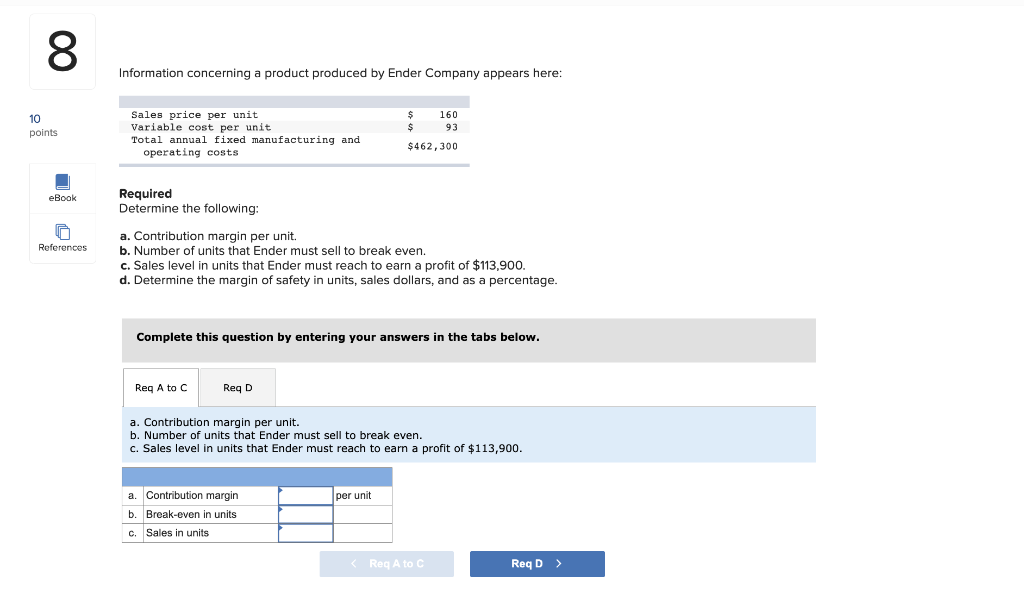Click 'Total annual fixed manufacturing' row text
This screenshot has height=600, width=1024.
(246, 146)
